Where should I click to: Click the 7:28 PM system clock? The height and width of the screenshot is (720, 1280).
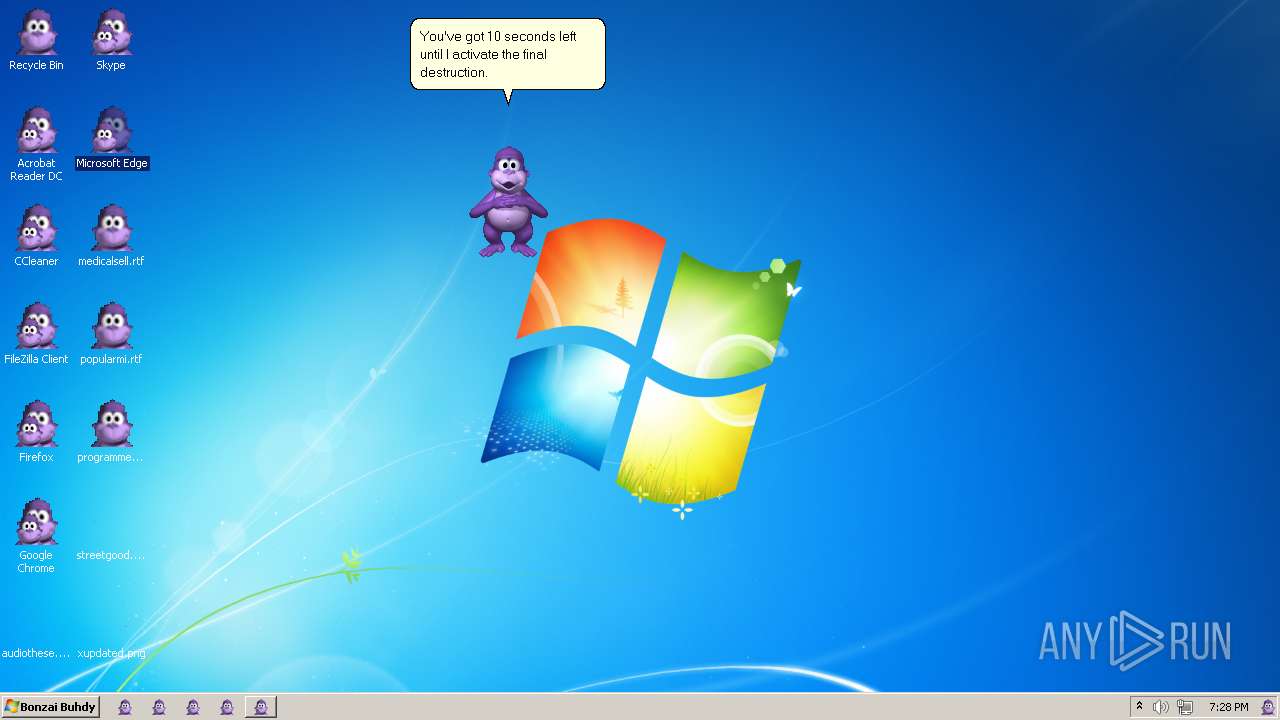coord(1228,707)
